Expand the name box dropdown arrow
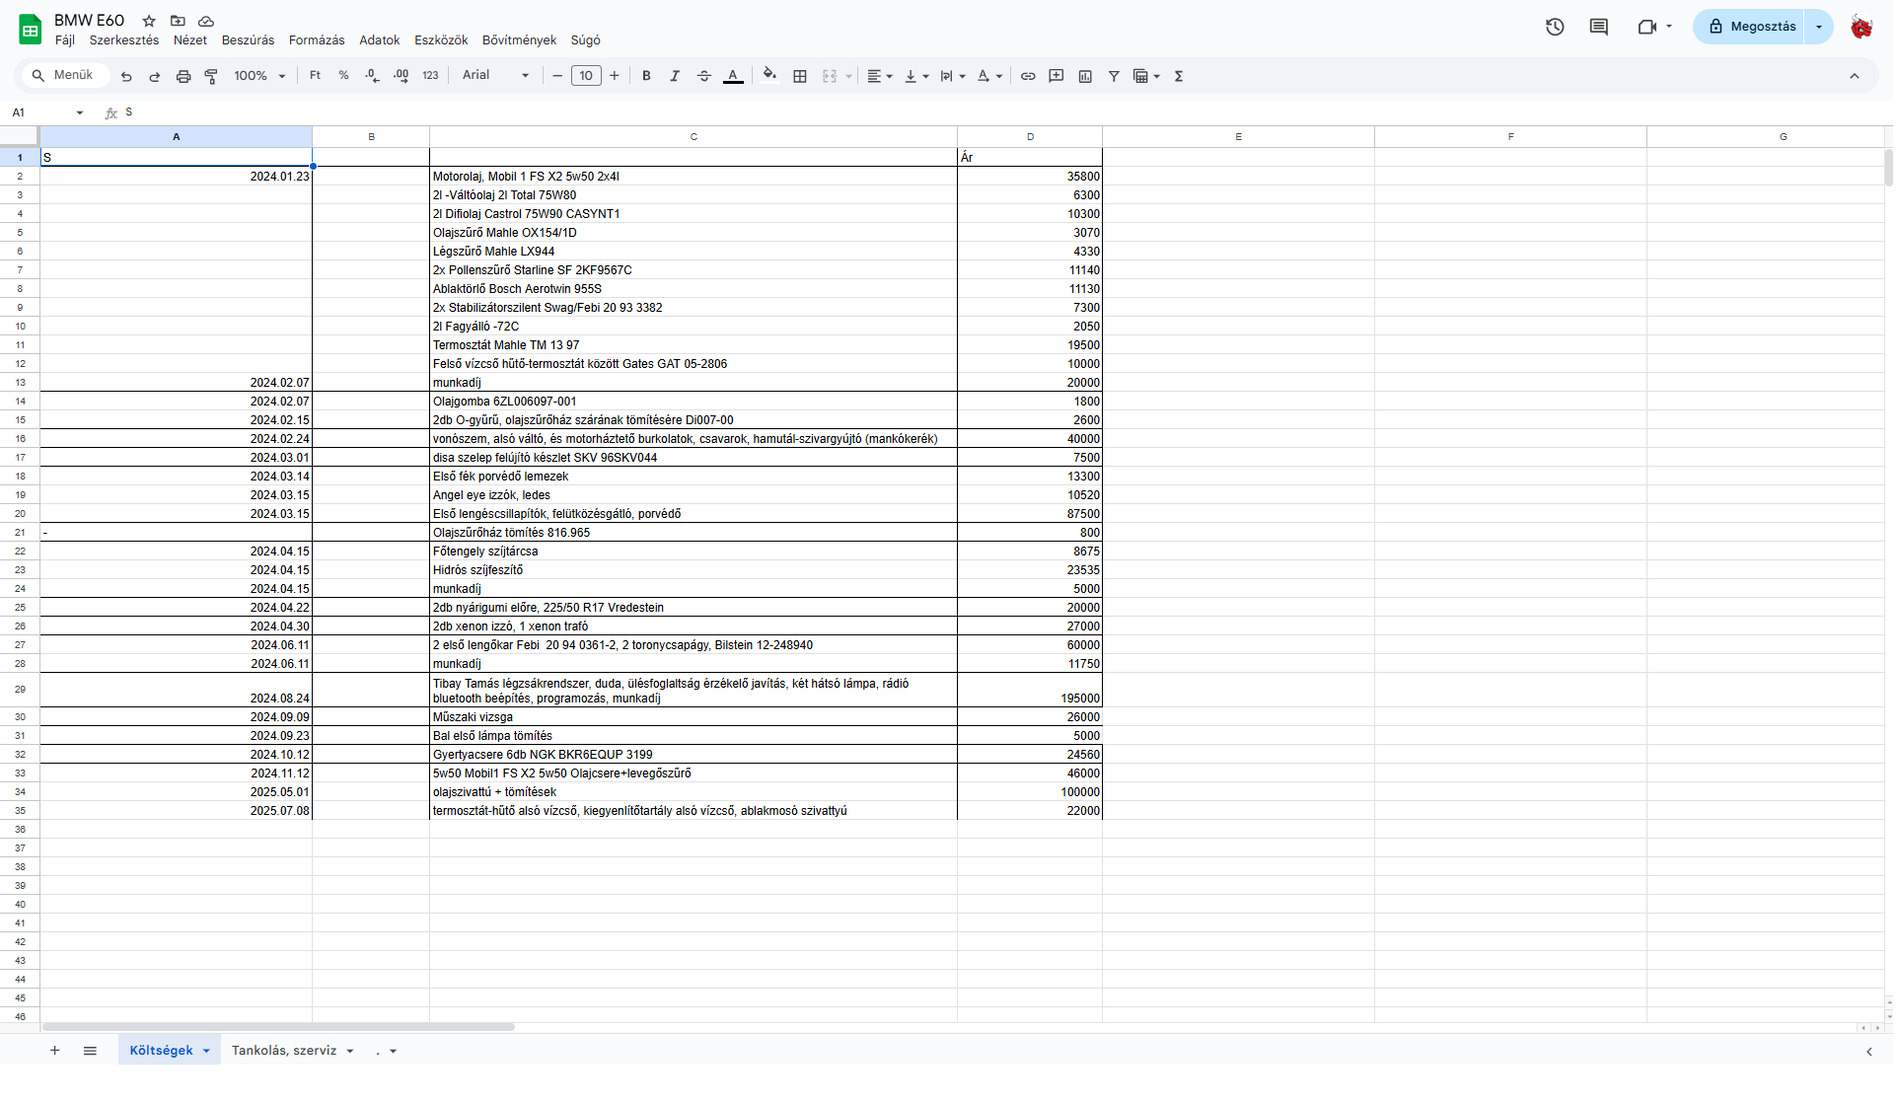The width and height of the screenshot is (1898, 1105). 80,113
